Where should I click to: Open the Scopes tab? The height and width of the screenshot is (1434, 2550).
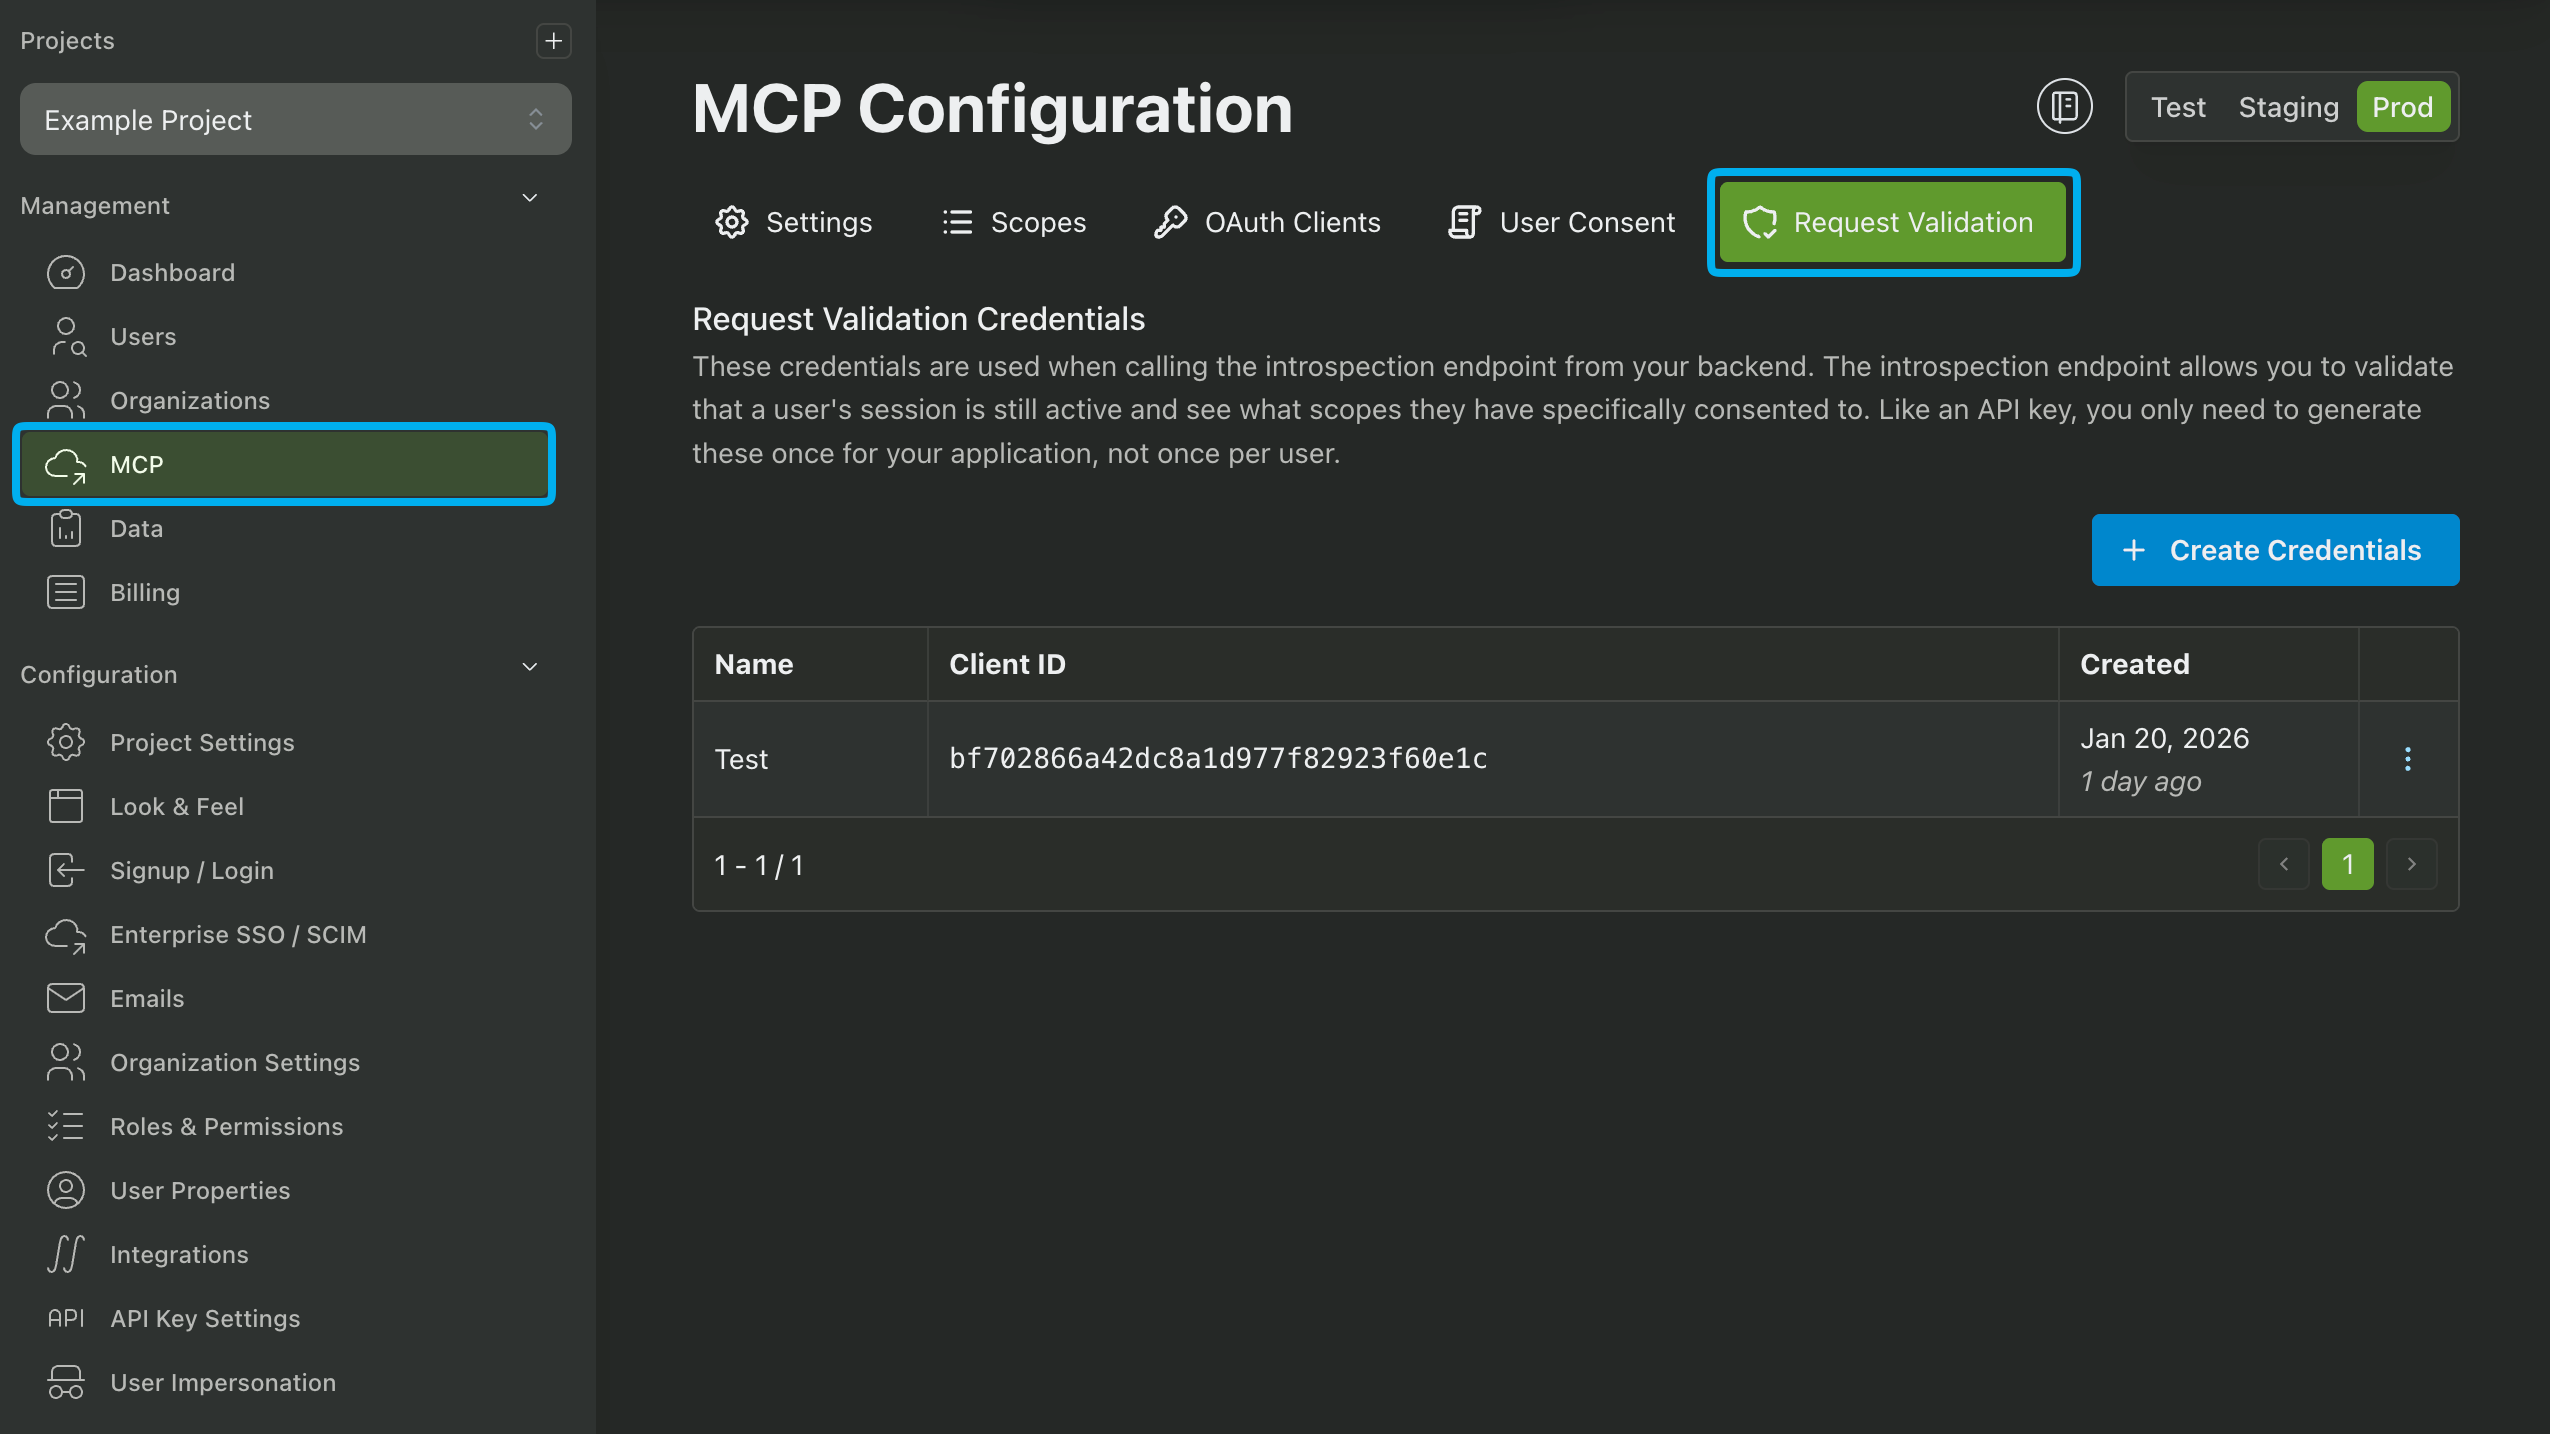pyautogui.click(x=1014, y=222)
